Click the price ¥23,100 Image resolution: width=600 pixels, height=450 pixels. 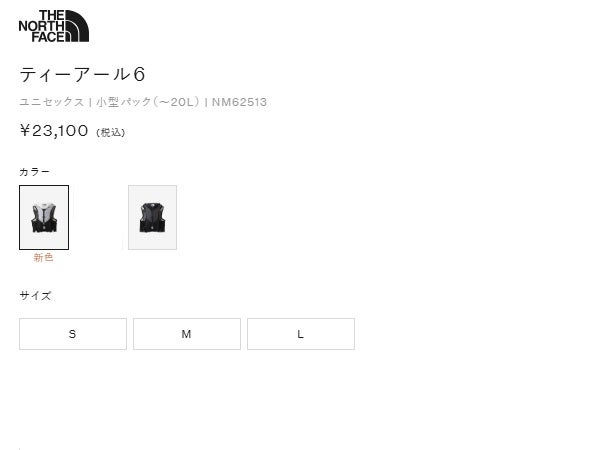(x=54, y=131)
